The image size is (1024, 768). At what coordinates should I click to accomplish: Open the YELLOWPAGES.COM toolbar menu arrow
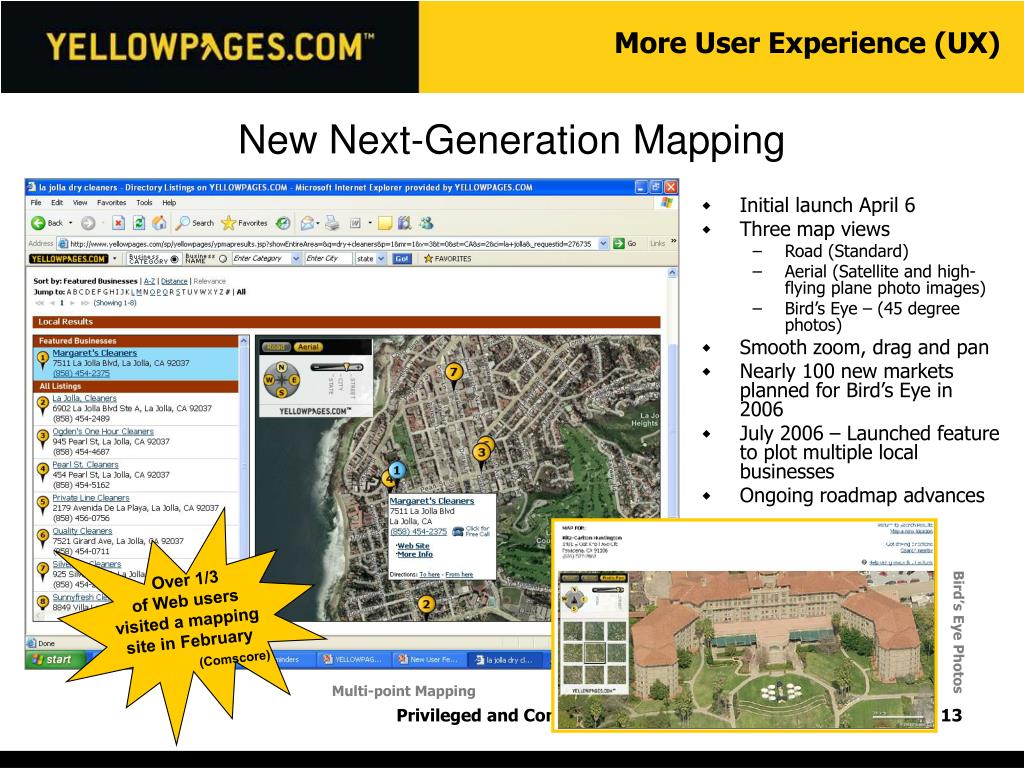tap(115, 259)
